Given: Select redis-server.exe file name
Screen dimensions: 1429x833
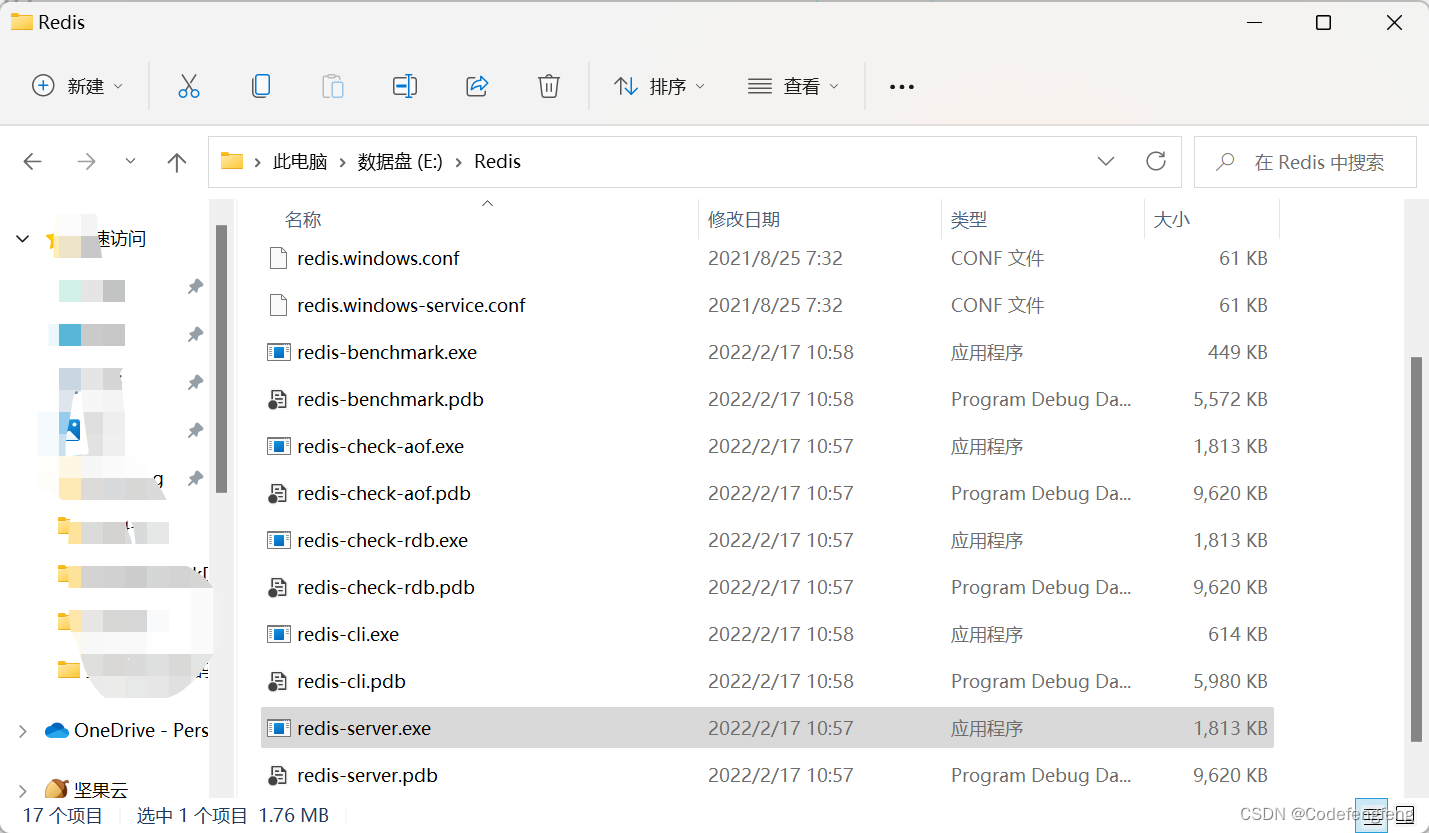Looking at the screenshot, I should tap(364, 728).
